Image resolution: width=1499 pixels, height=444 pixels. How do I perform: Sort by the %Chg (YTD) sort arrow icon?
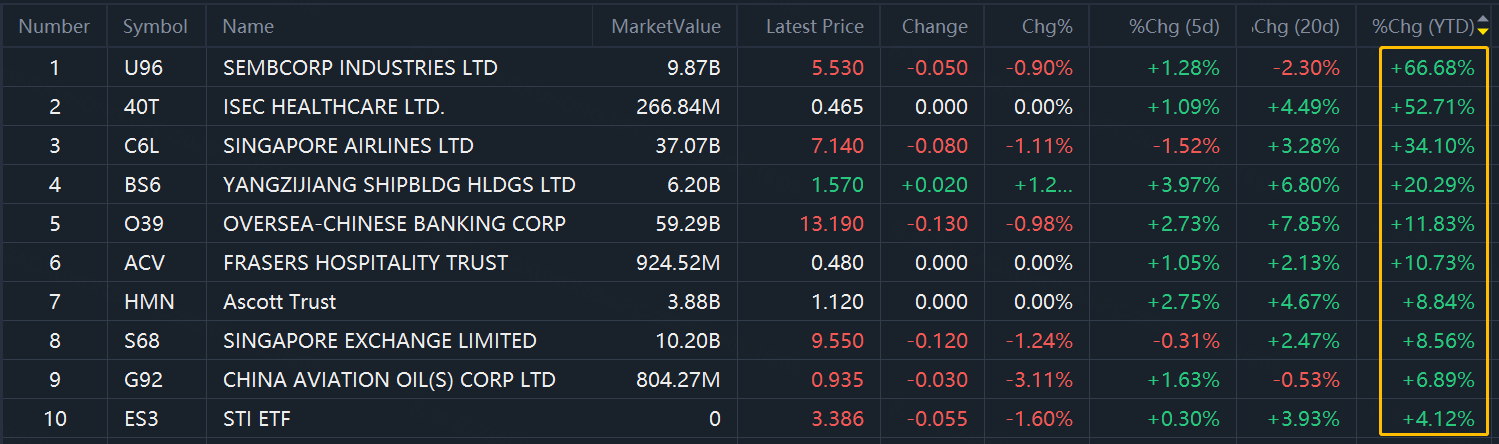tap(1483, 27)
